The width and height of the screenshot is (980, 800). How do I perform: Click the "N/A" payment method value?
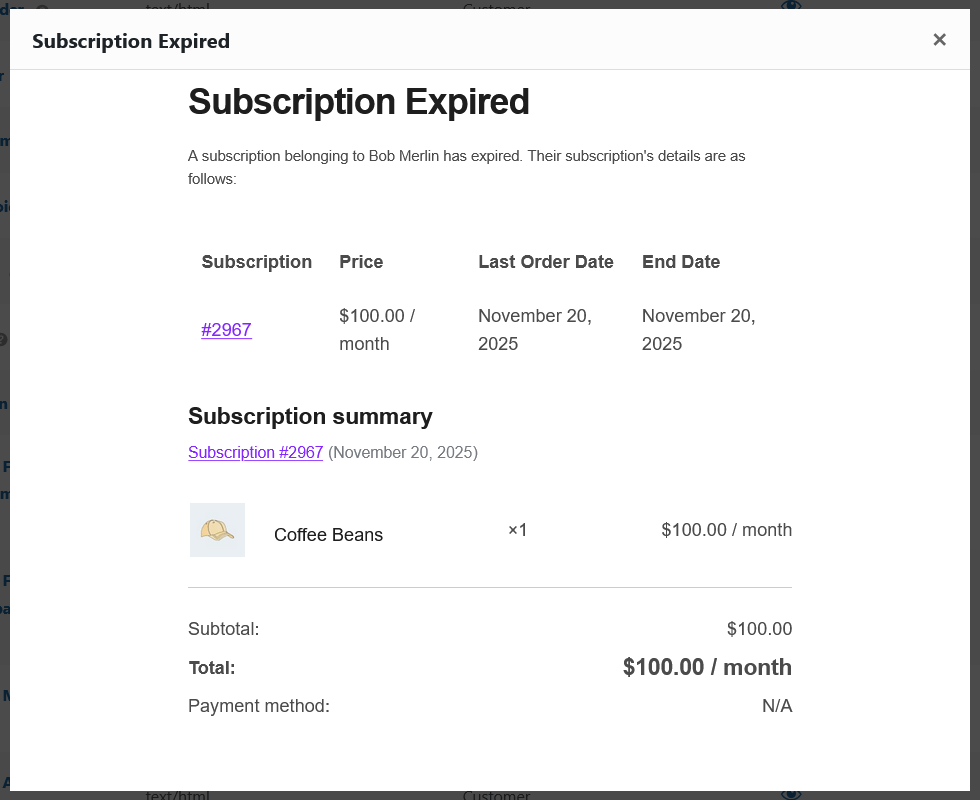pos(776,706)
